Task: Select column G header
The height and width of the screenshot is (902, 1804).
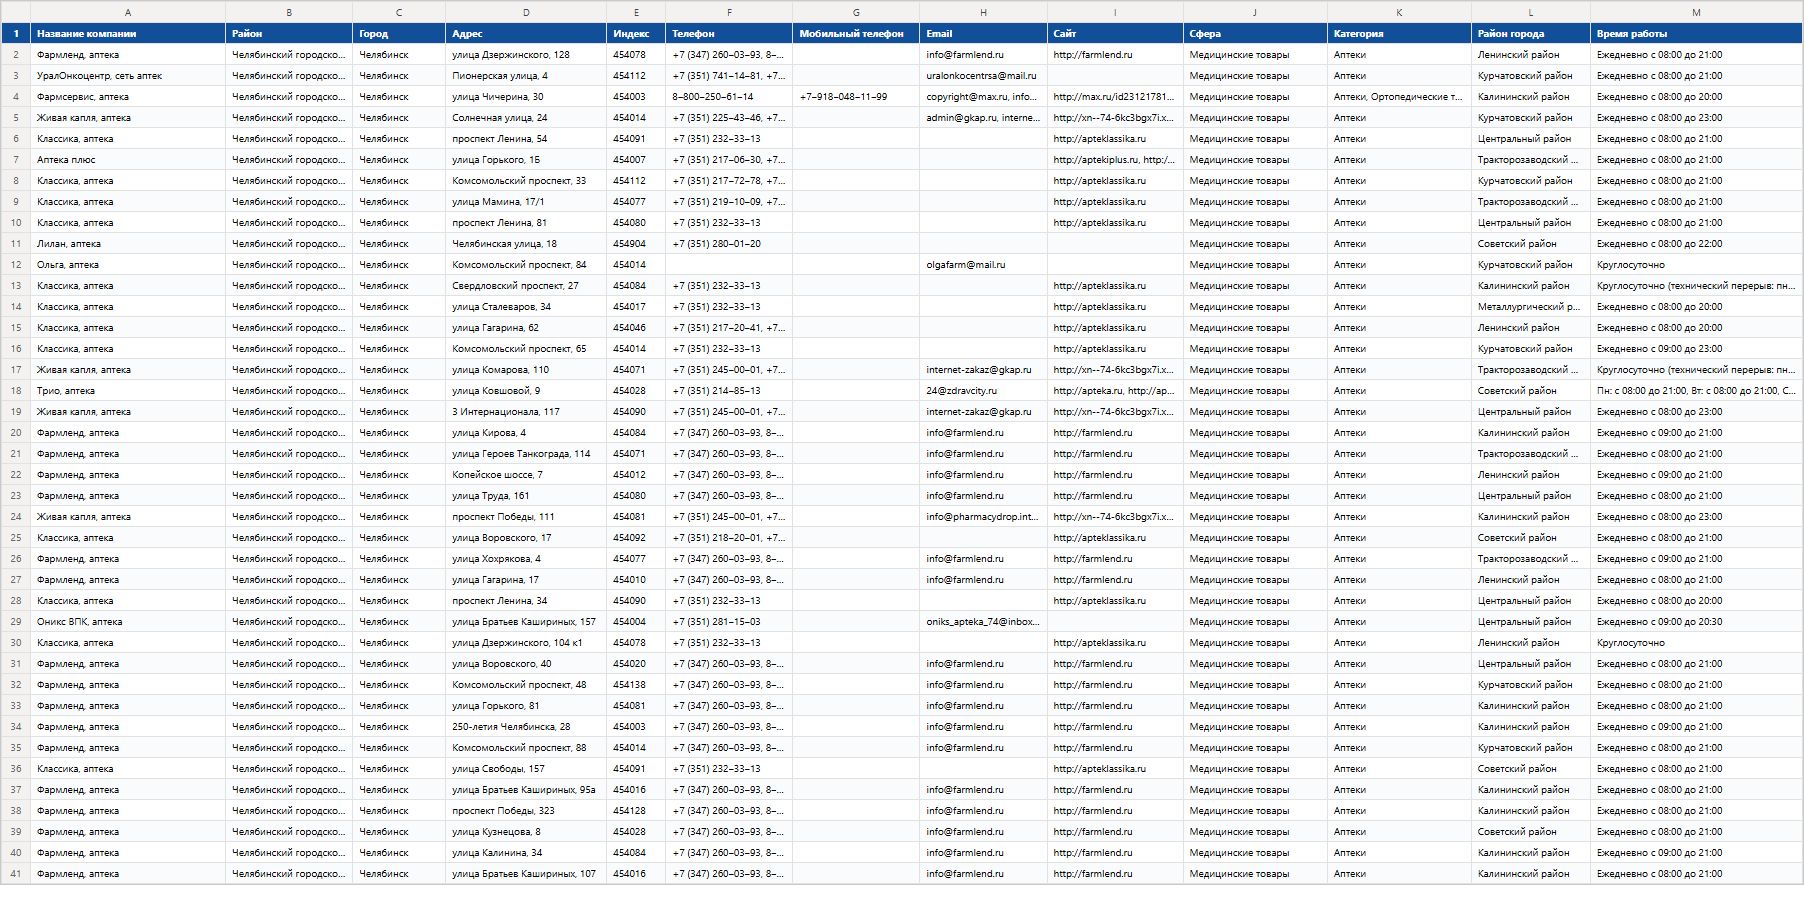Action: coord(856,12)
